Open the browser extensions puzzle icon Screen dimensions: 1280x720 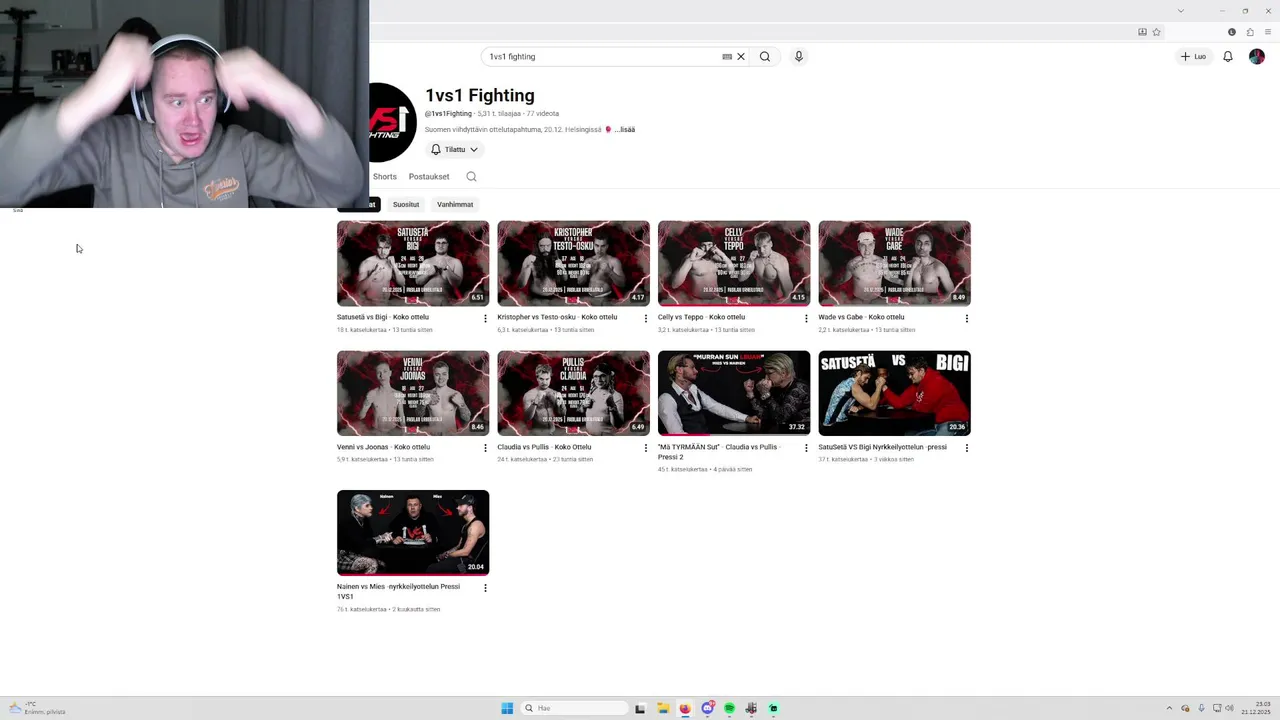point(1250,32)
